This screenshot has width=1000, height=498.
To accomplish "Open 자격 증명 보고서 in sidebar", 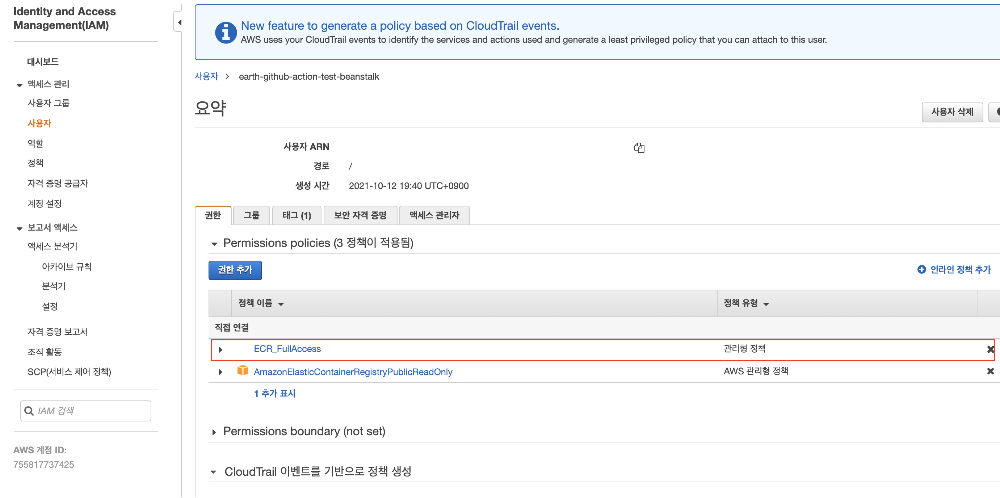I will click(x=57, y=332).
